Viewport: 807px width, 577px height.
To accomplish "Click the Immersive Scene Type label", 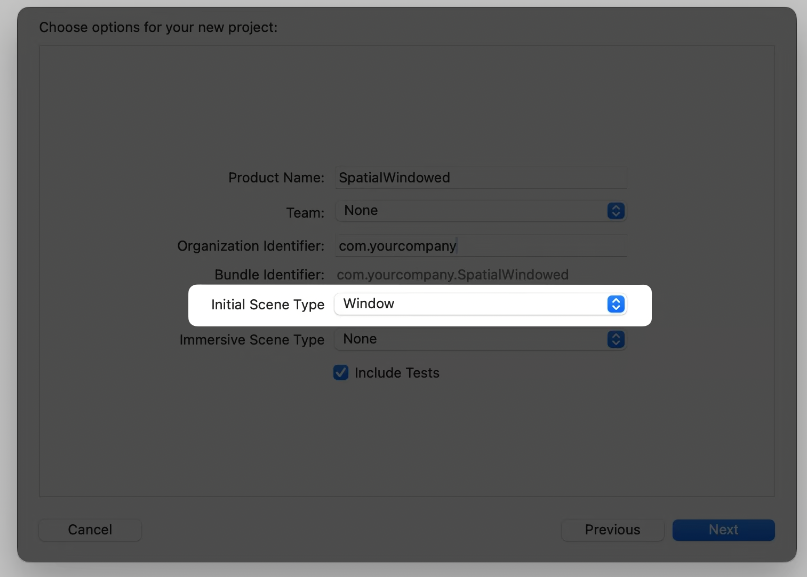I will pyautogui.click(x=252, y=340).
